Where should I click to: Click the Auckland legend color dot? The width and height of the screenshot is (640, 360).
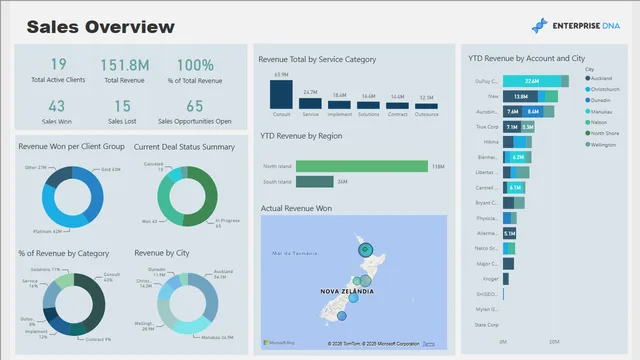coord(588,78)
